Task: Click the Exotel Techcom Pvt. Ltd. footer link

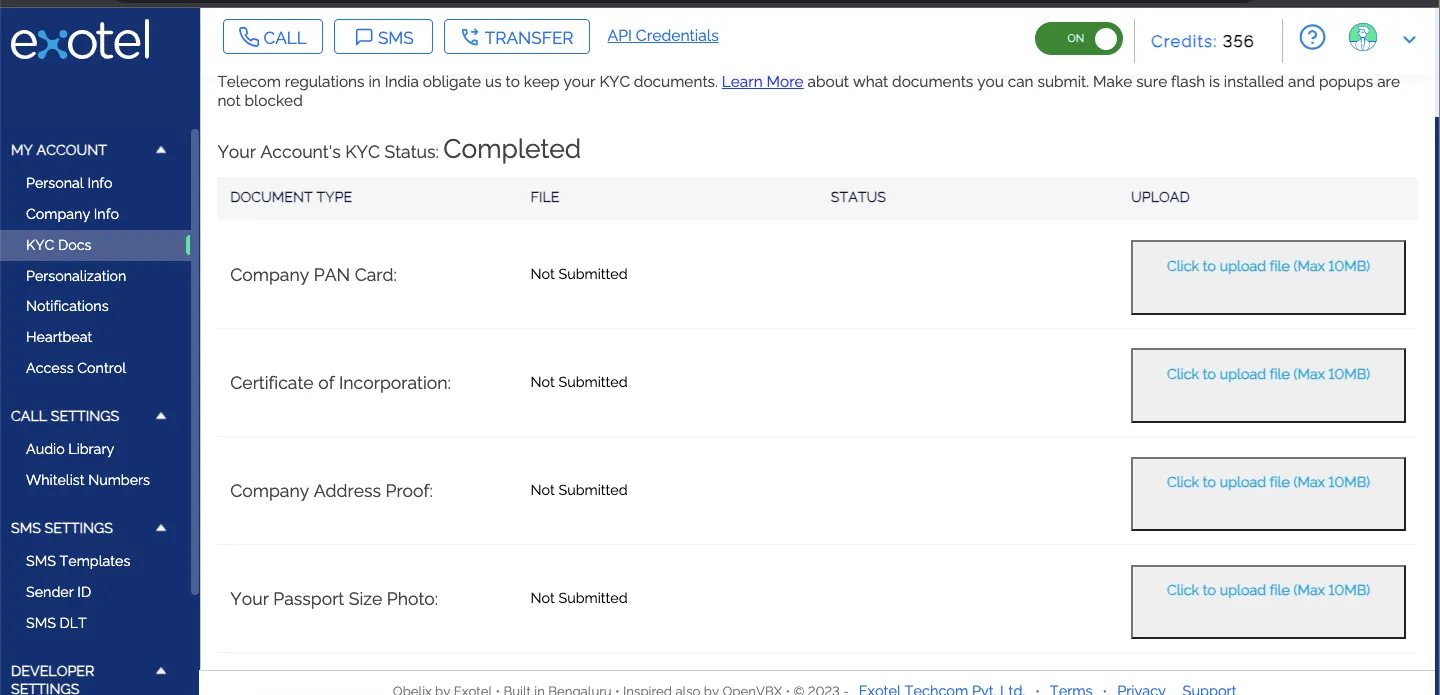Action: click(x=942, y=689)
